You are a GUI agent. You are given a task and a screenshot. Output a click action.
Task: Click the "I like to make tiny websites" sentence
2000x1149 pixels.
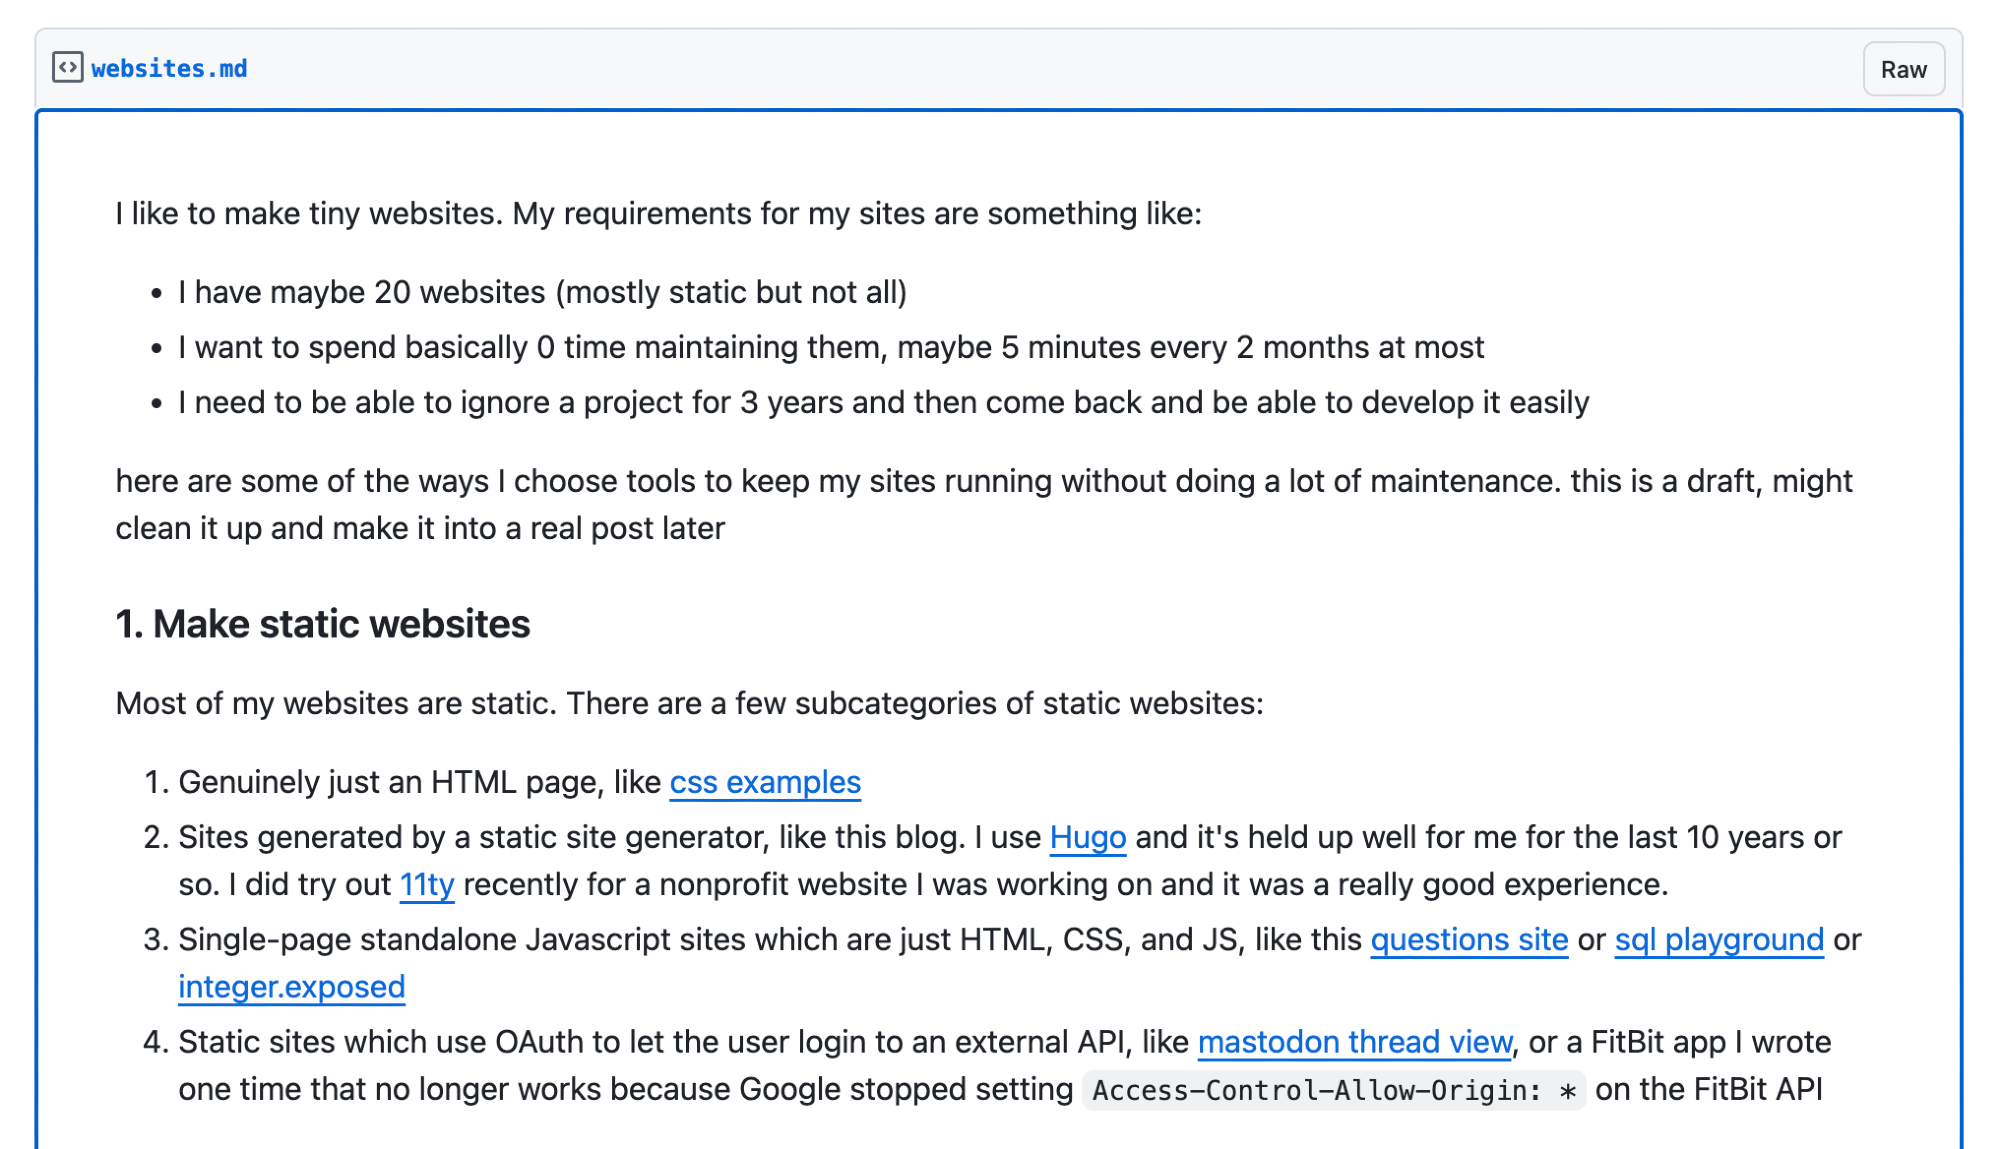tap(658, 213)
